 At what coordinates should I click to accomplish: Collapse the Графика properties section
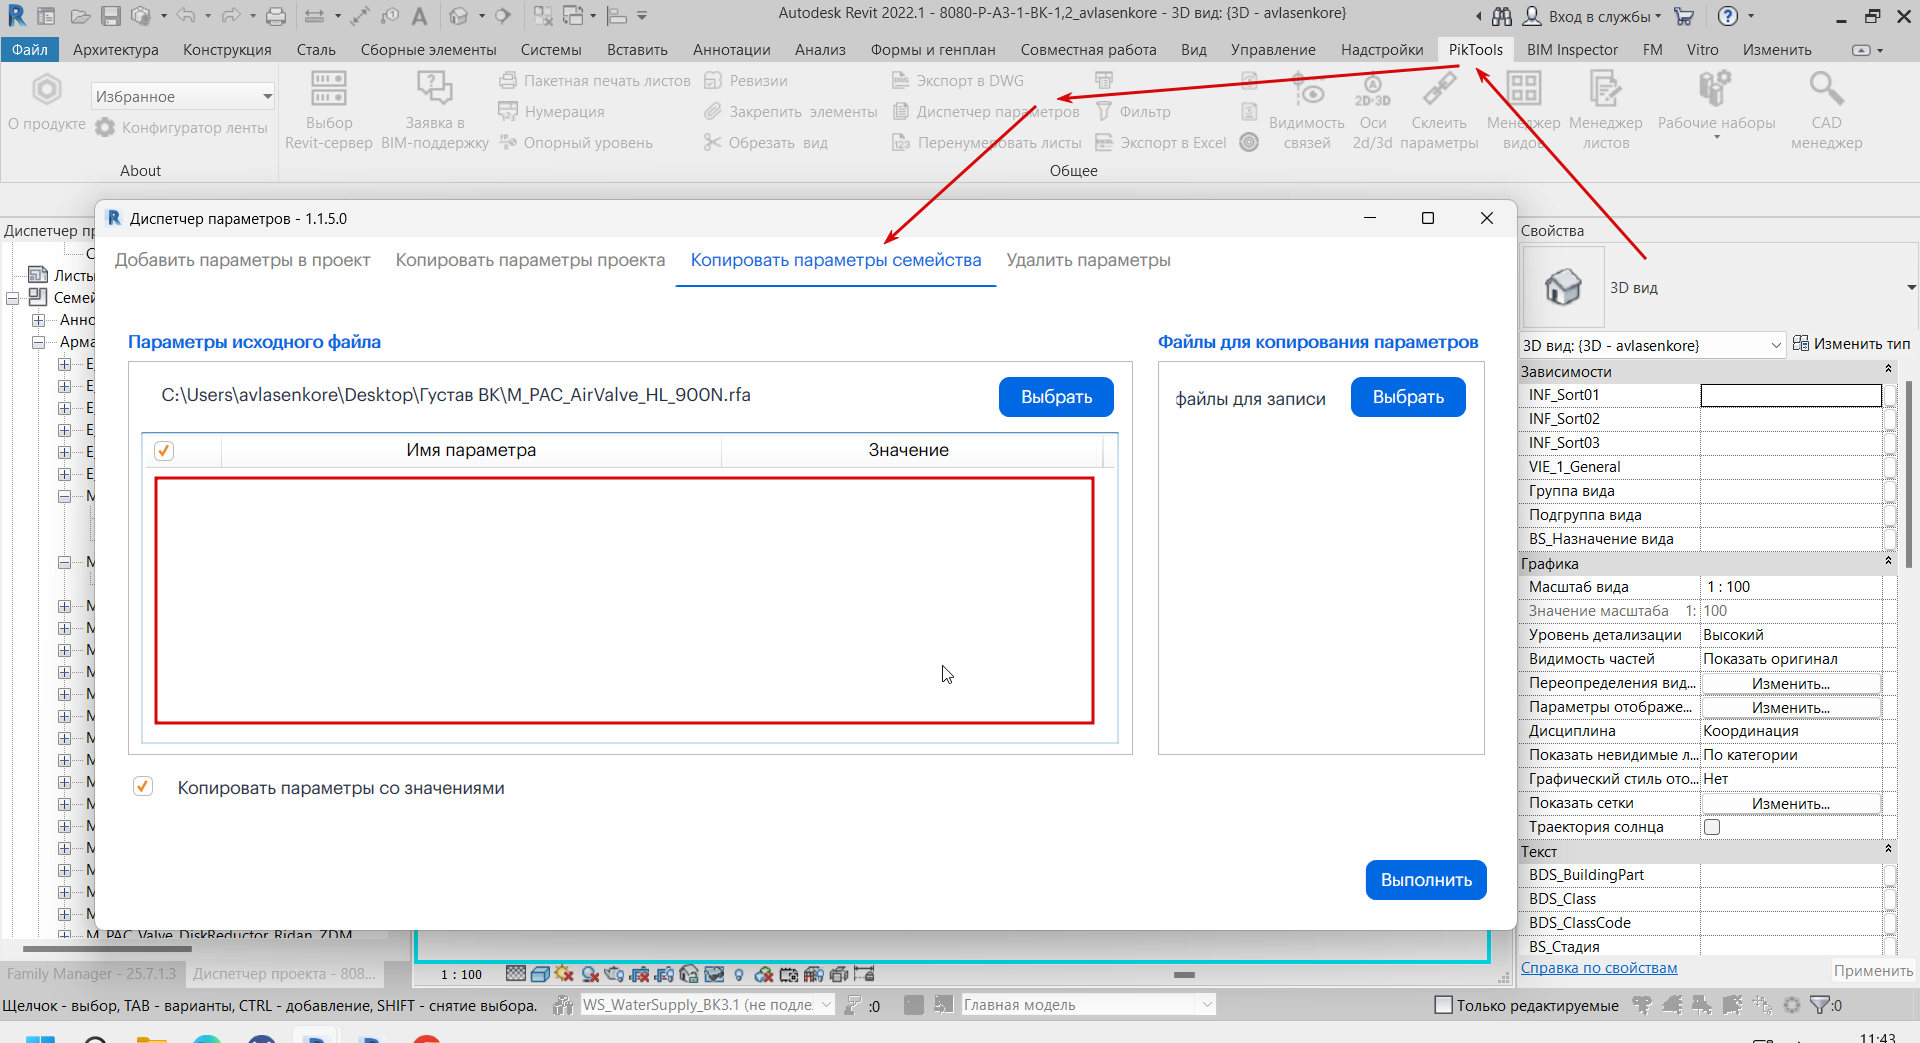point(1888,562)
